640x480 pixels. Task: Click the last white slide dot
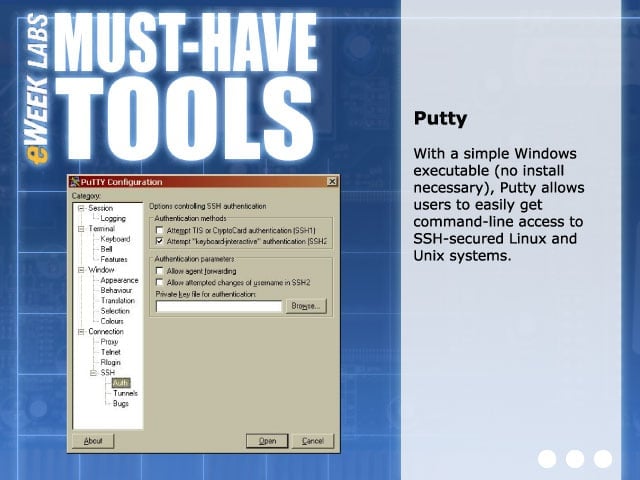click(x=602, y=459)
